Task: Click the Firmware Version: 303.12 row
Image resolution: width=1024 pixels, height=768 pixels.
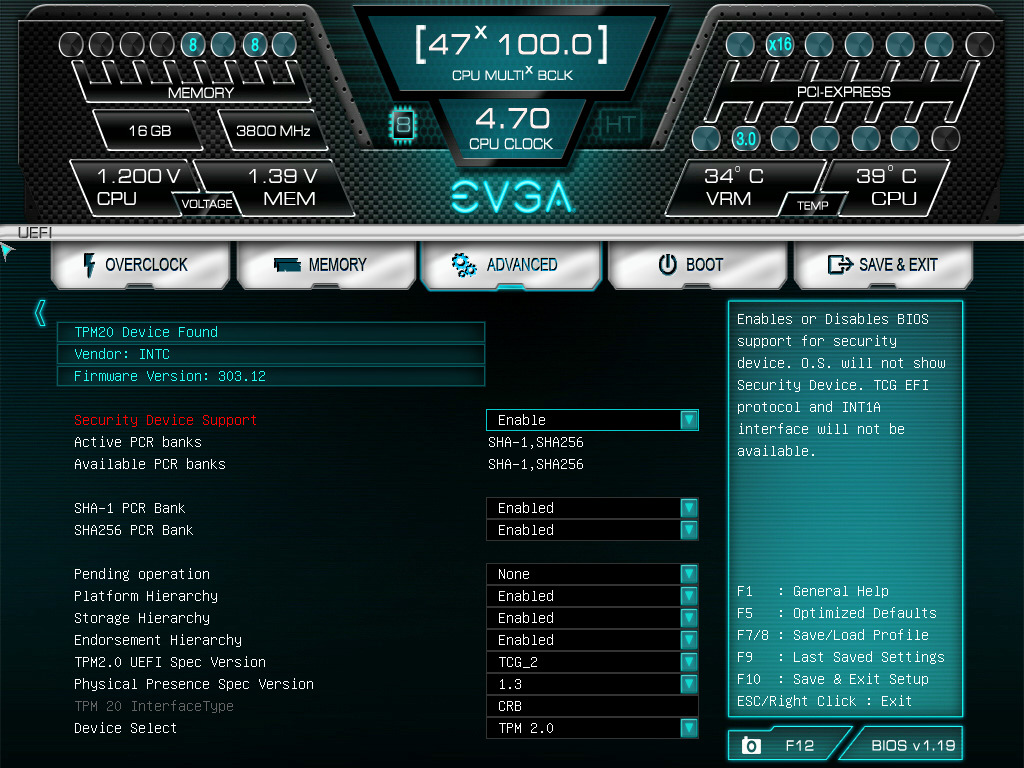Action: pos(271,376)
